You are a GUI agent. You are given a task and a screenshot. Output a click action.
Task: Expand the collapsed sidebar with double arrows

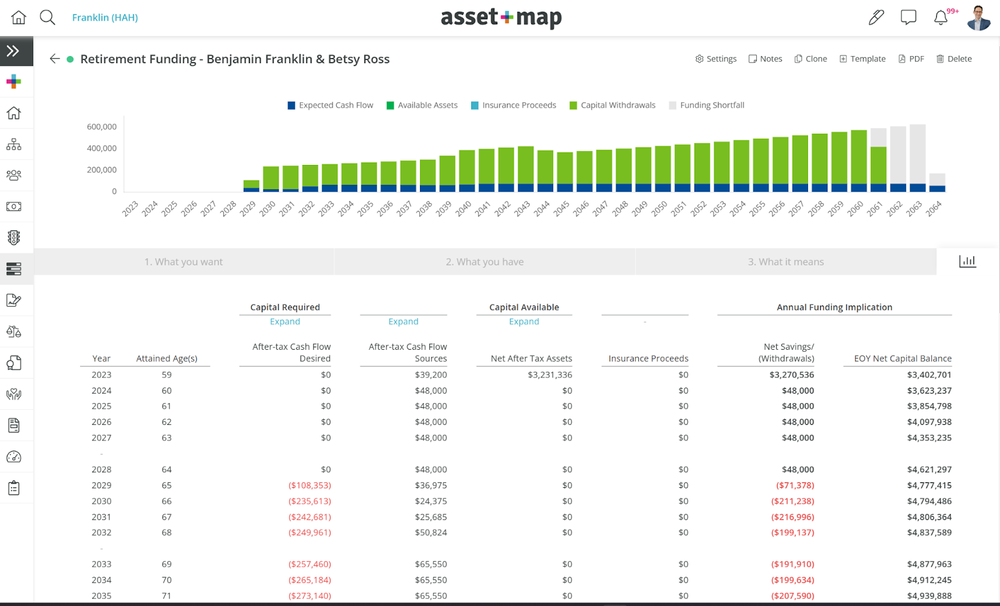pos(14,50)
